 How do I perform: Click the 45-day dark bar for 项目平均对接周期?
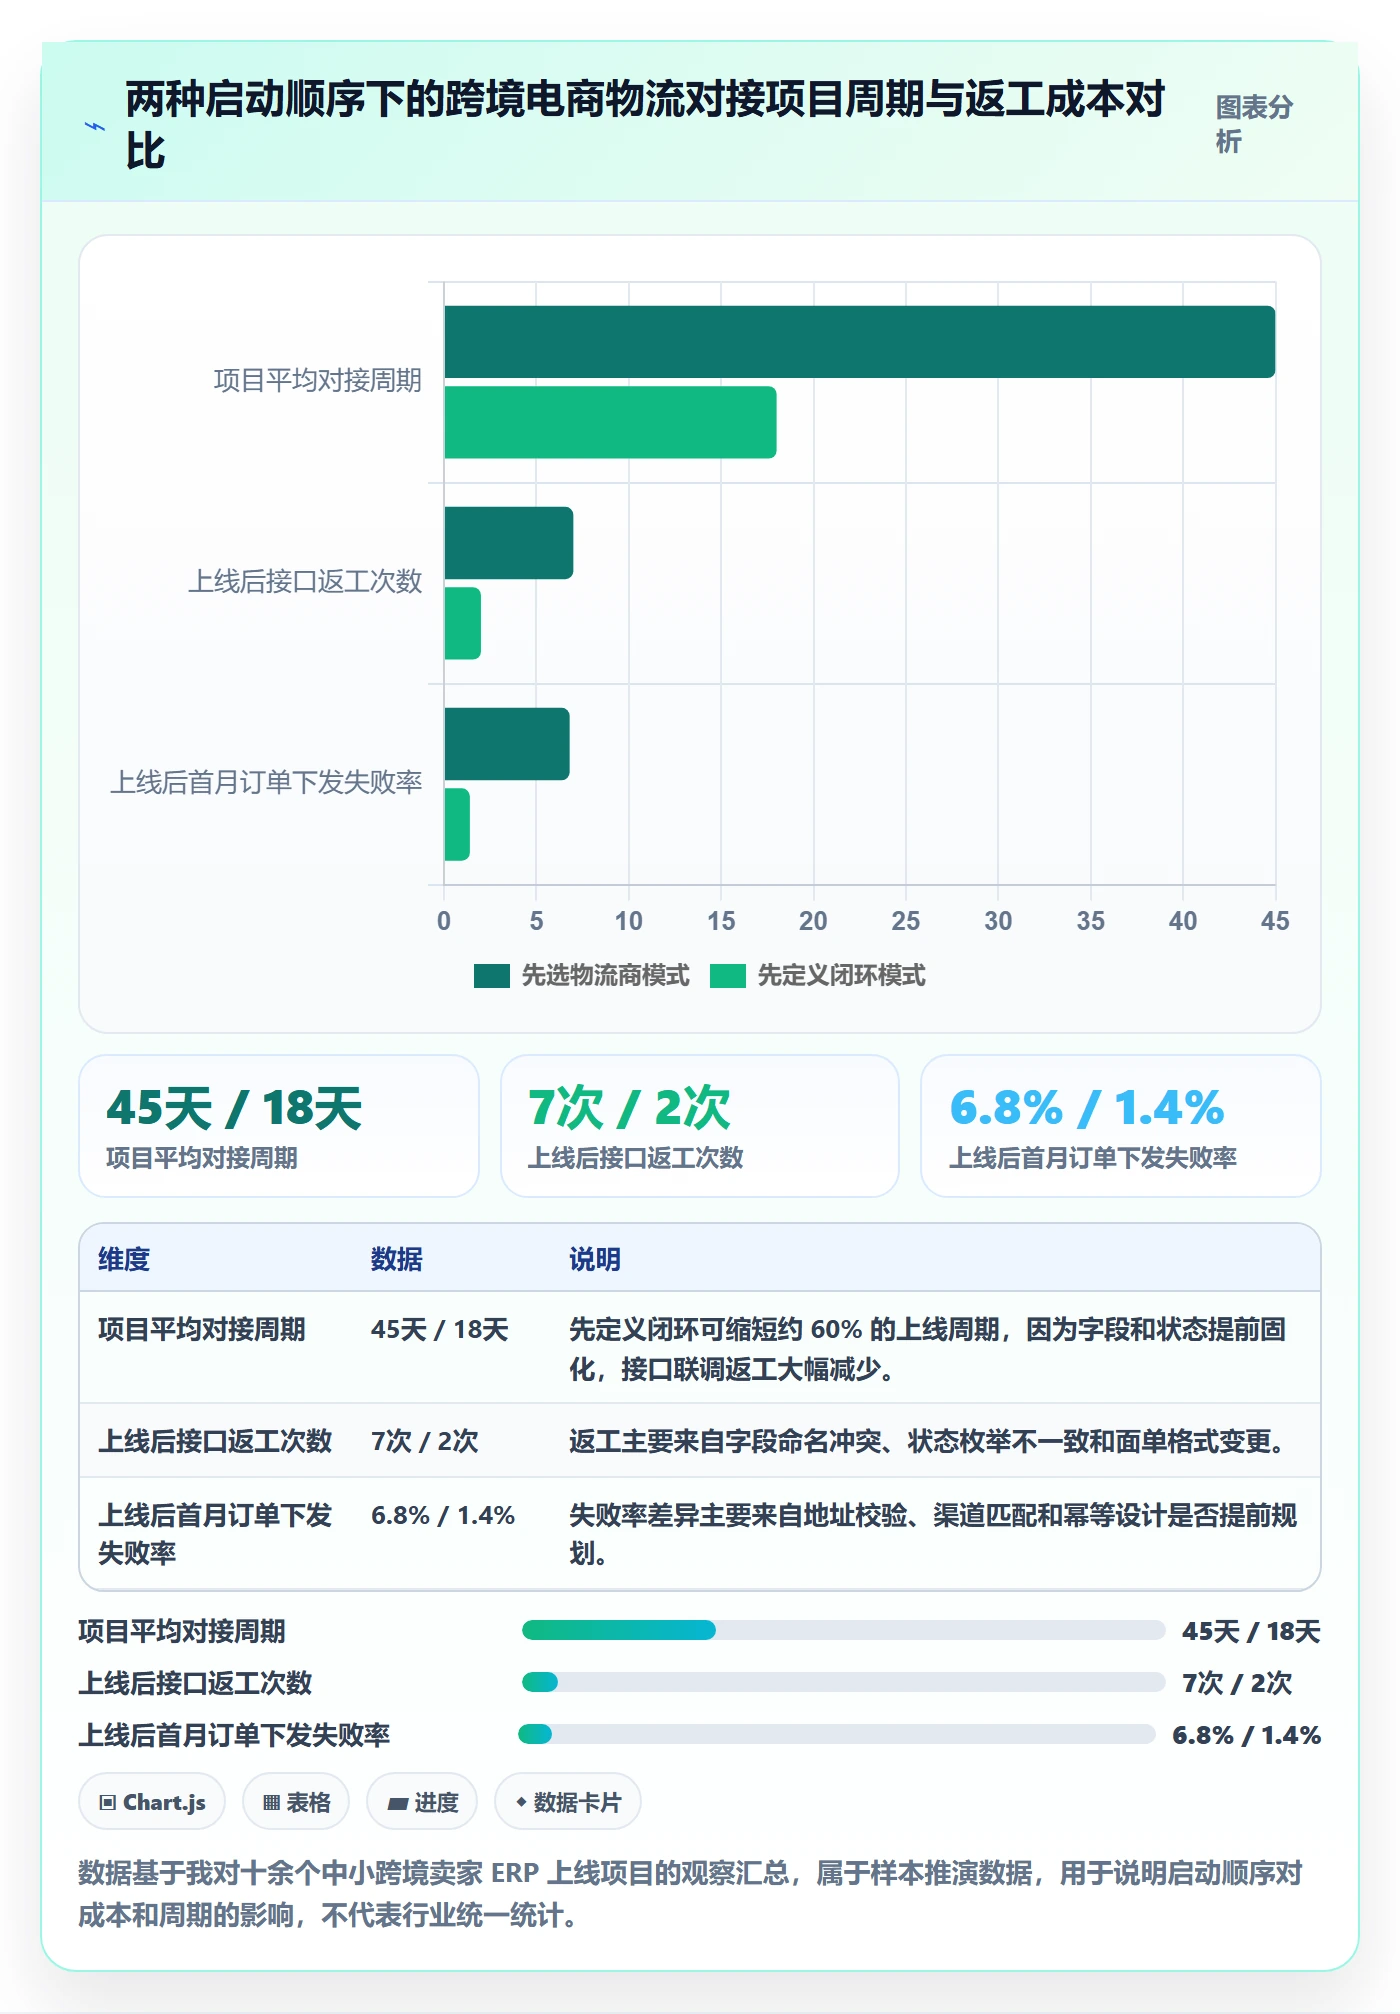(860, 342)
